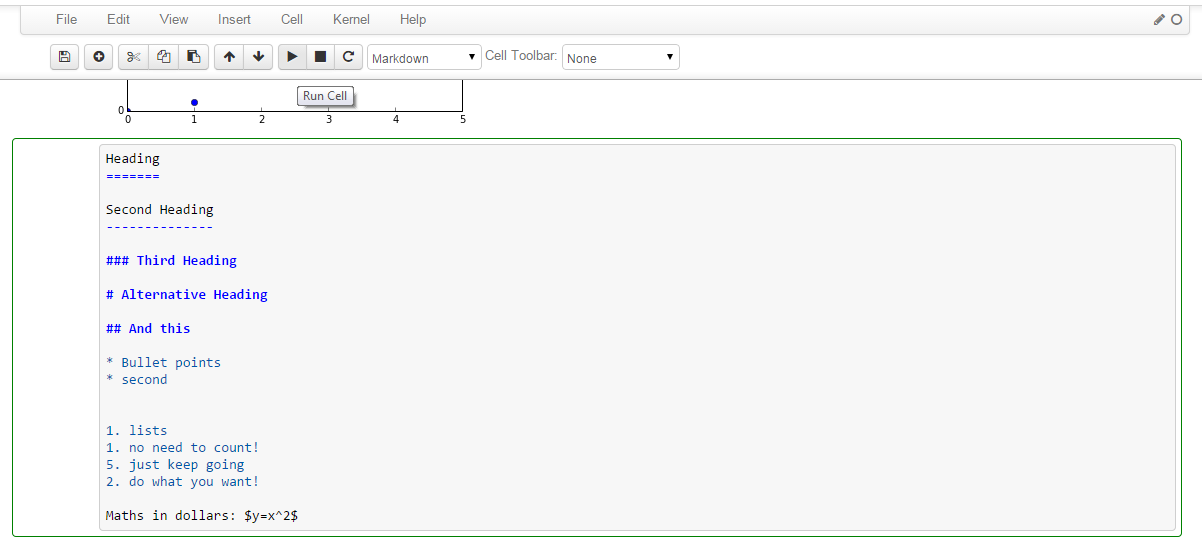Insert a new cell with the plus icon
This screenshot has height=542, width=1202.
tap(98, 57)
